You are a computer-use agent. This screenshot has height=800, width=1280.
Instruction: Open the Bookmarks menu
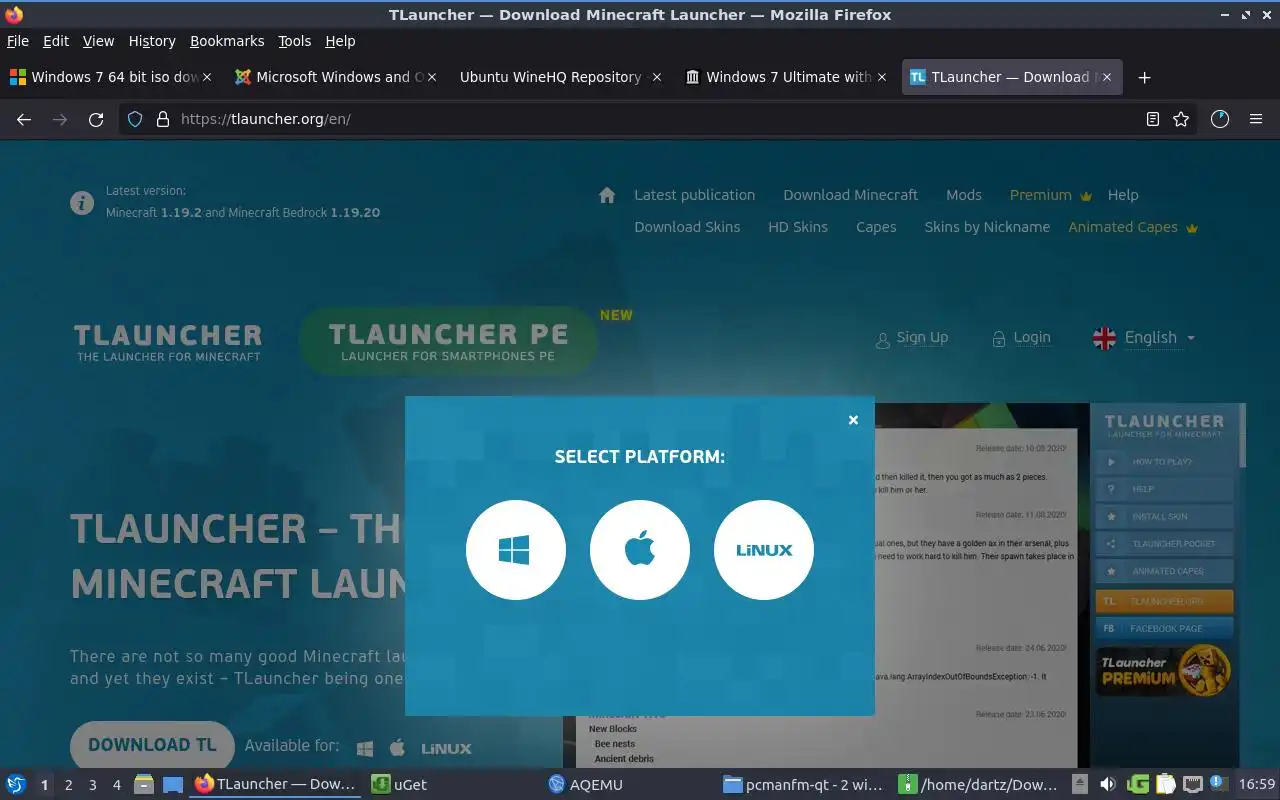click(x=227, y=41)
